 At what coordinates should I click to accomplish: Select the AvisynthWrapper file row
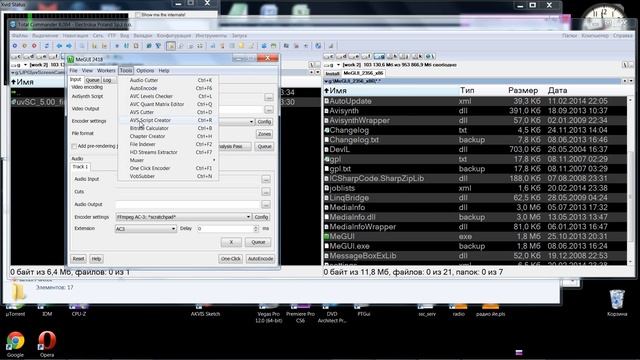(475, 120)
